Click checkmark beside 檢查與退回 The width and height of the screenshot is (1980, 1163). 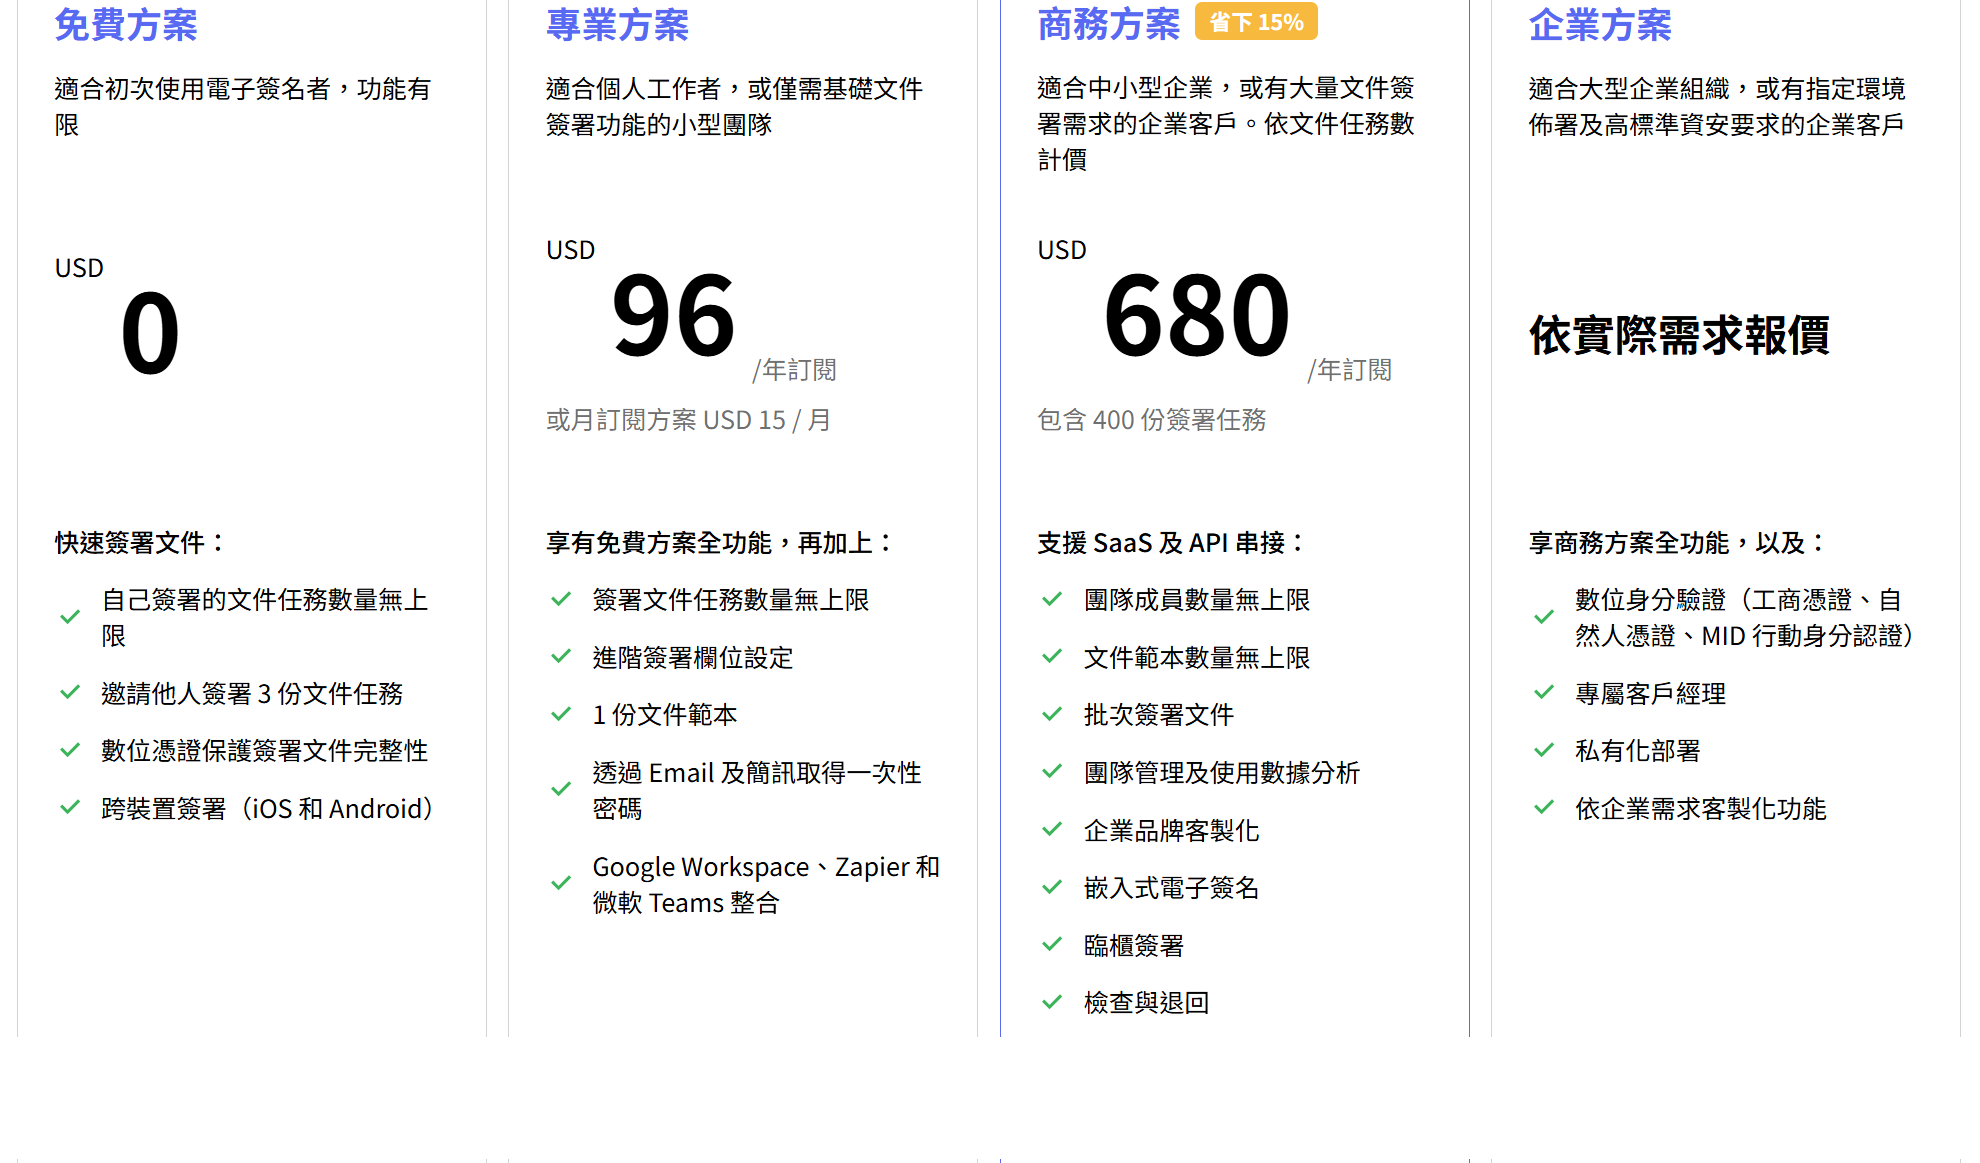coord(1052,1002)
